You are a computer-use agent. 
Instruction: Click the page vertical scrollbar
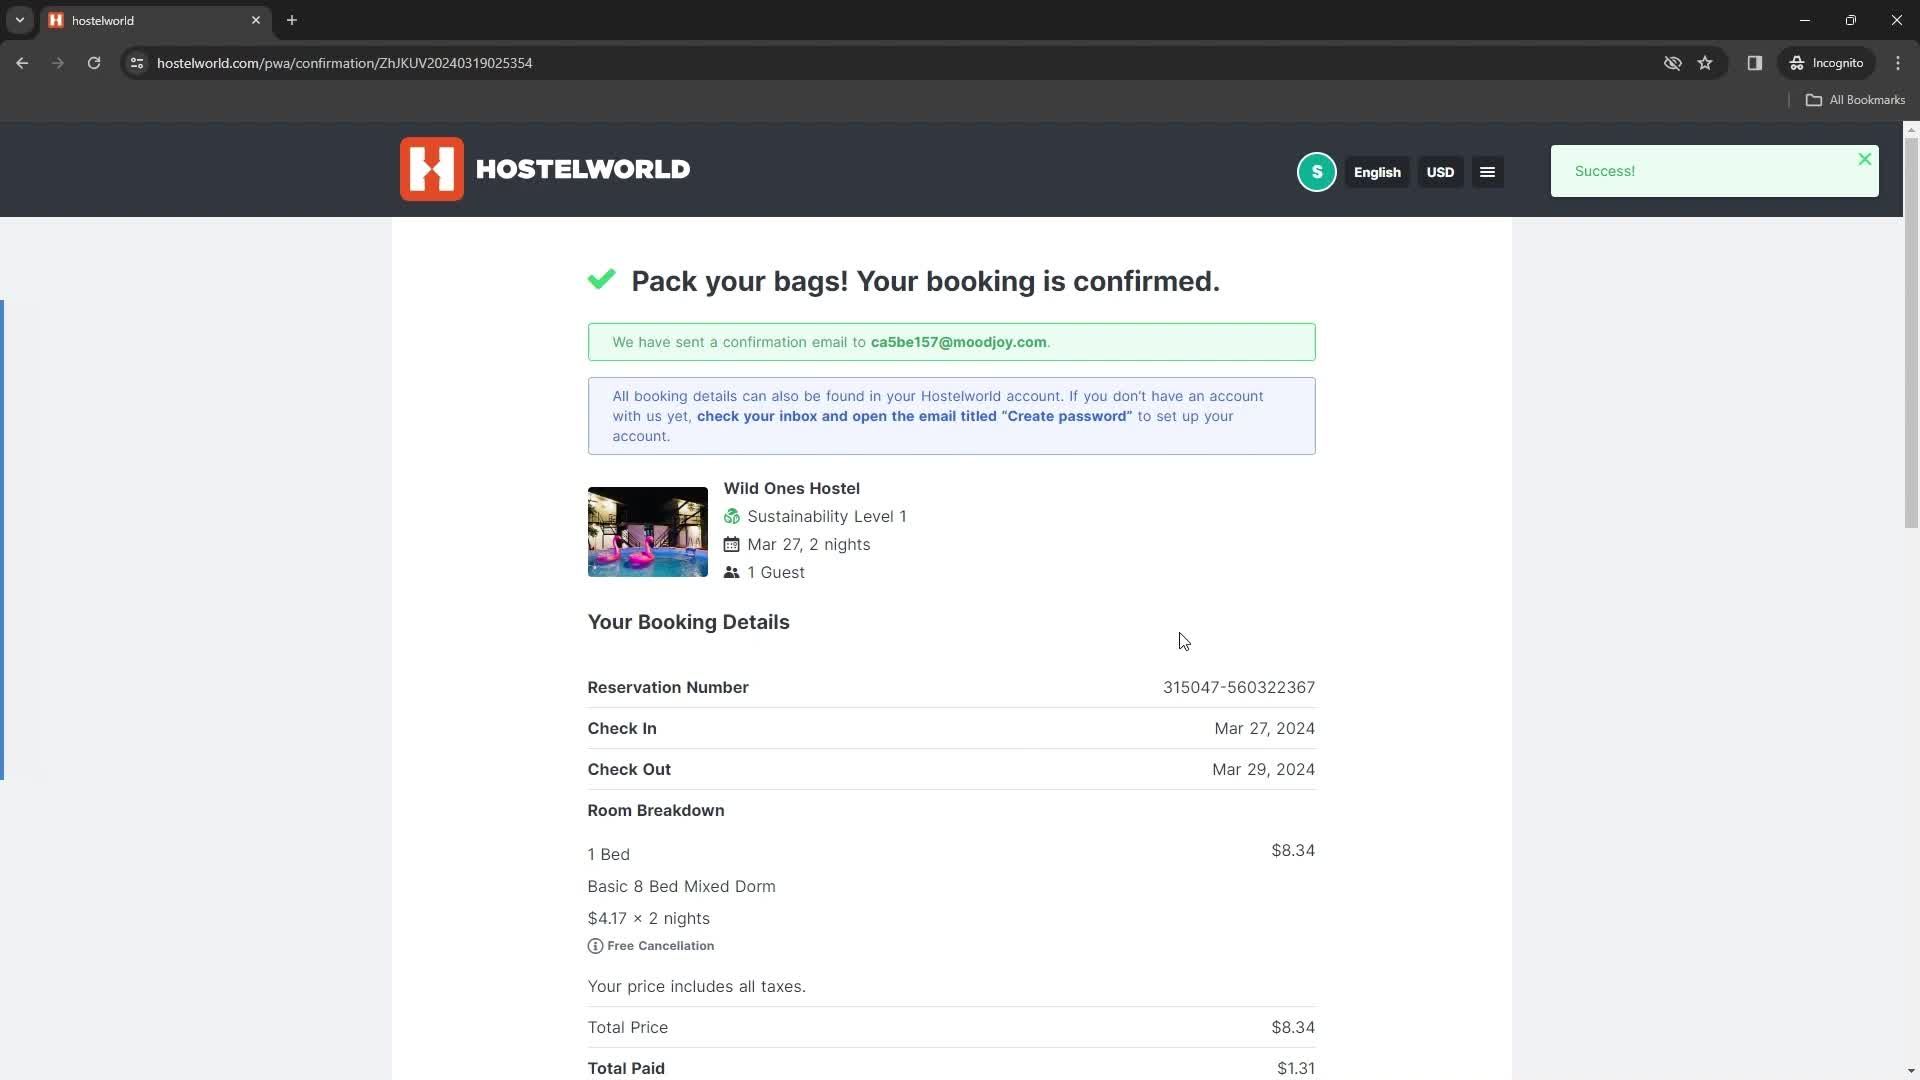click(x=1911, y=334)
